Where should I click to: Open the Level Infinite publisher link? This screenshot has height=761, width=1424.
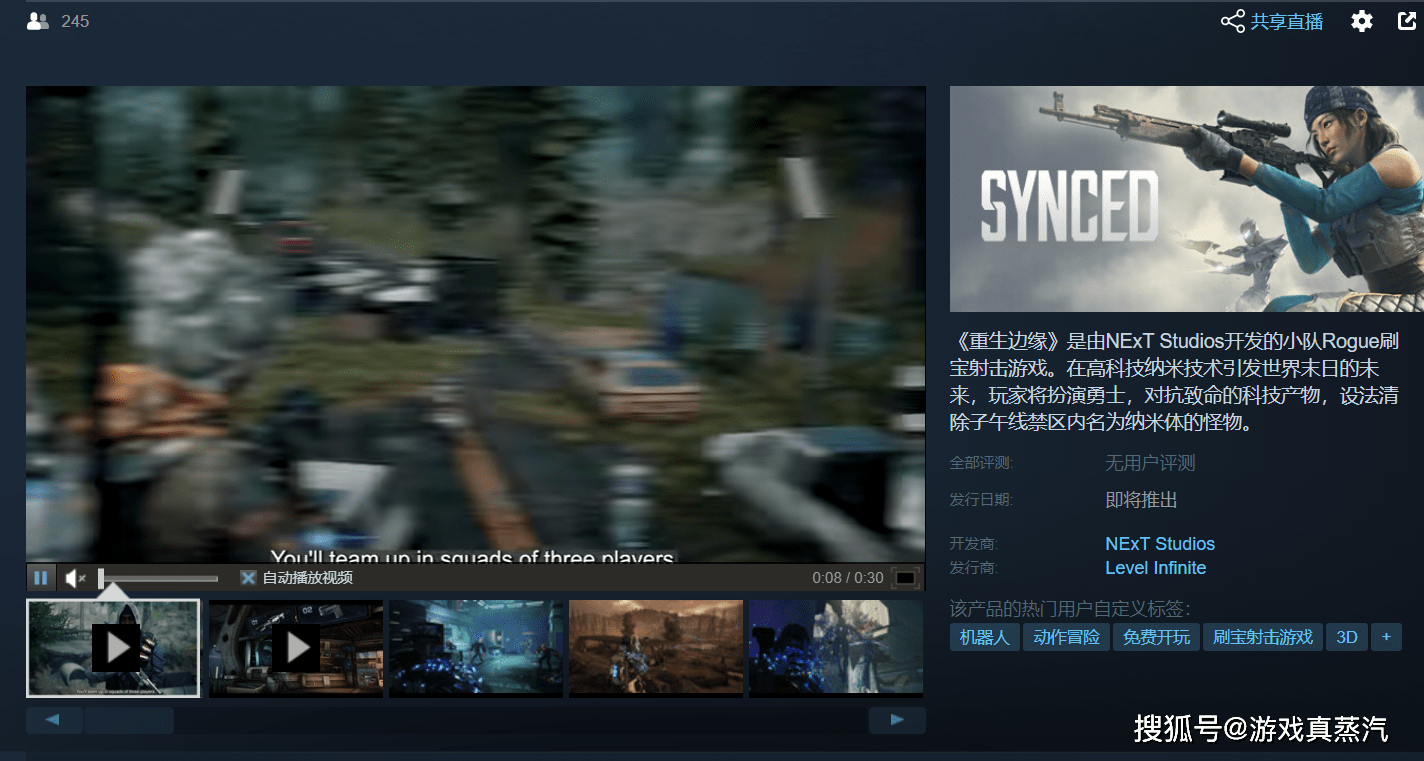[x=1156, y=568]
